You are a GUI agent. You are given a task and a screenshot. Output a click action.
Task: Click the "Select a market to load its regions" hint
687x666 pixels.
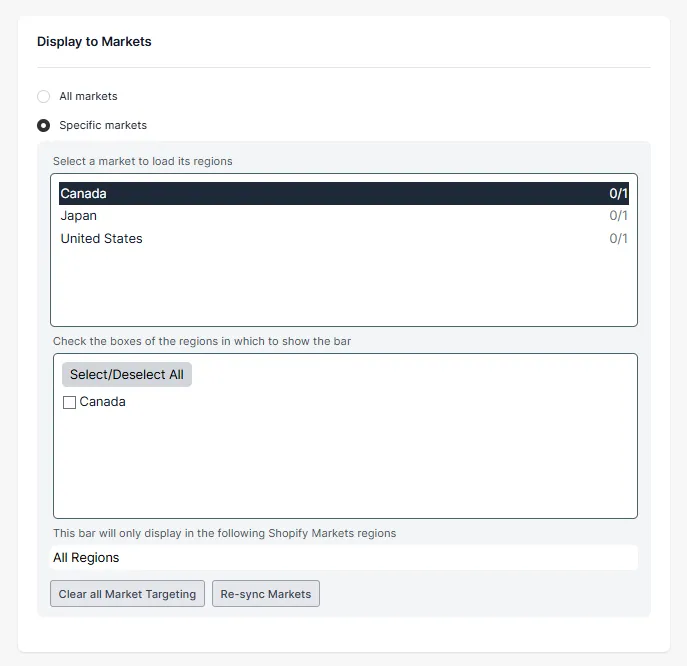pos(143,161)
